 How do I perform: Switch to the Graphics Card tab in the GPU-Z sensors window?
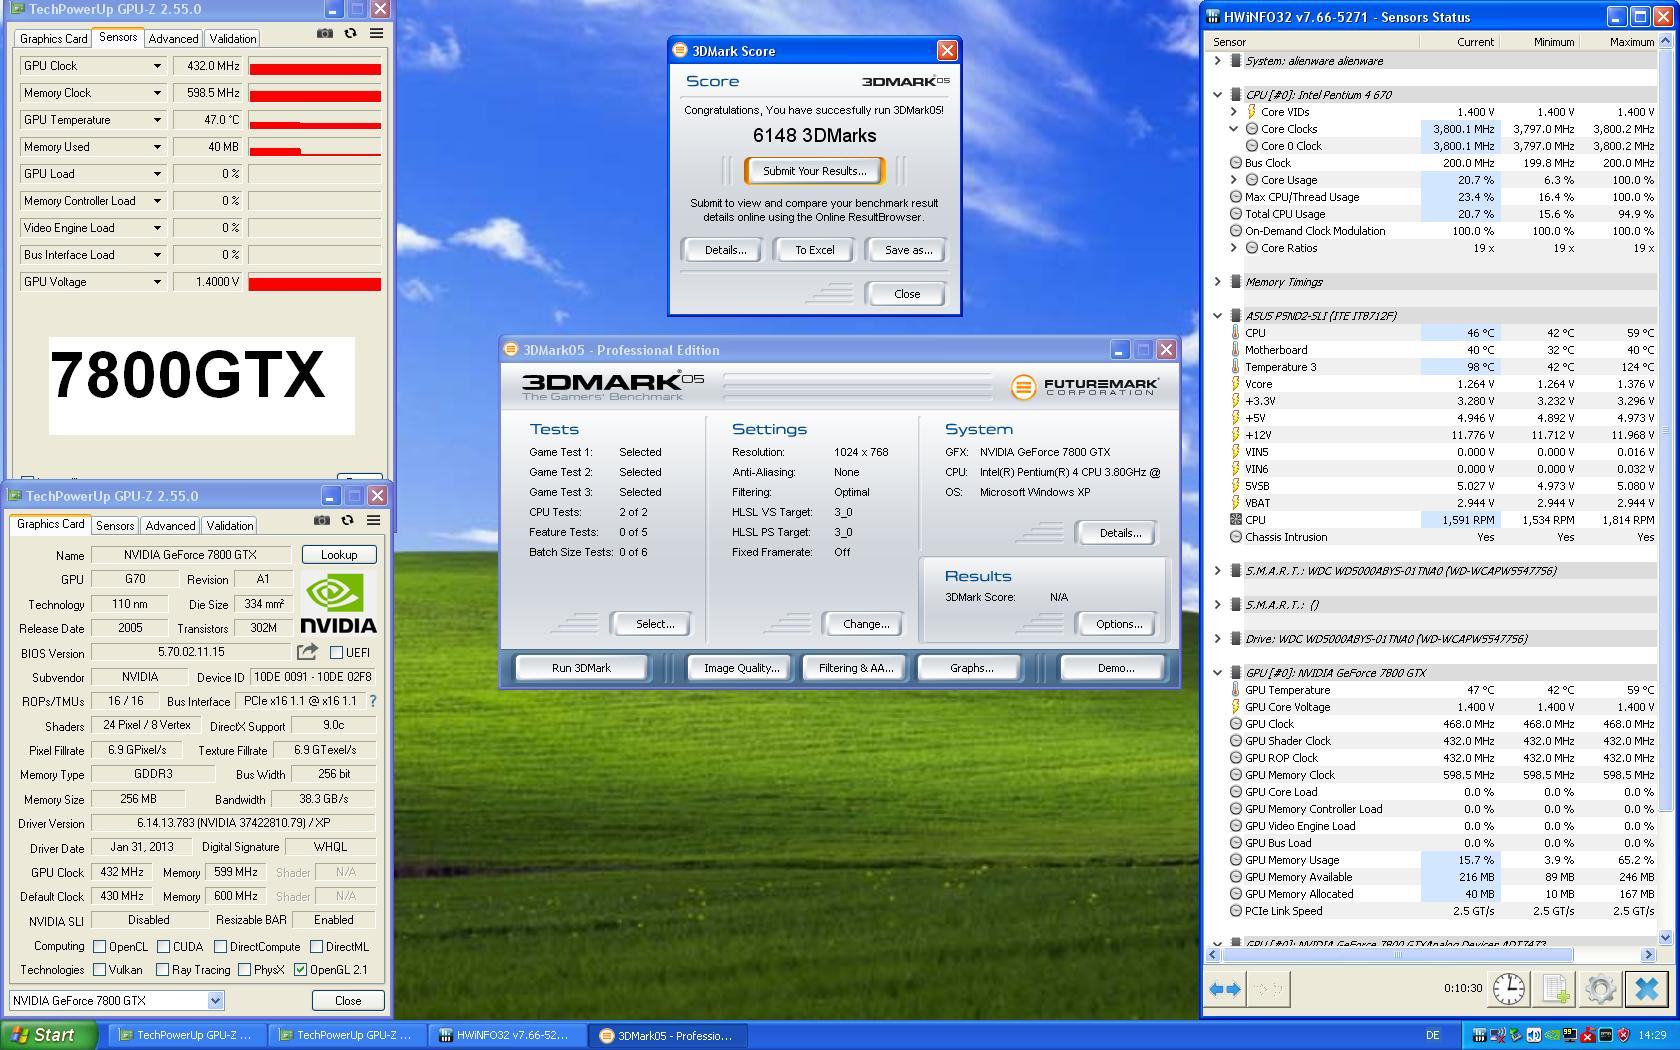[x=54, y=39]
